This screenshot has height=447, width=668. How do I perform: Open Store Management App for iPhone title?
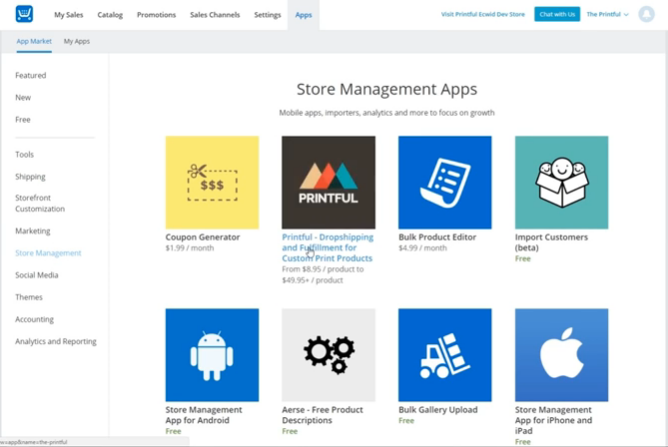(553, 420)
